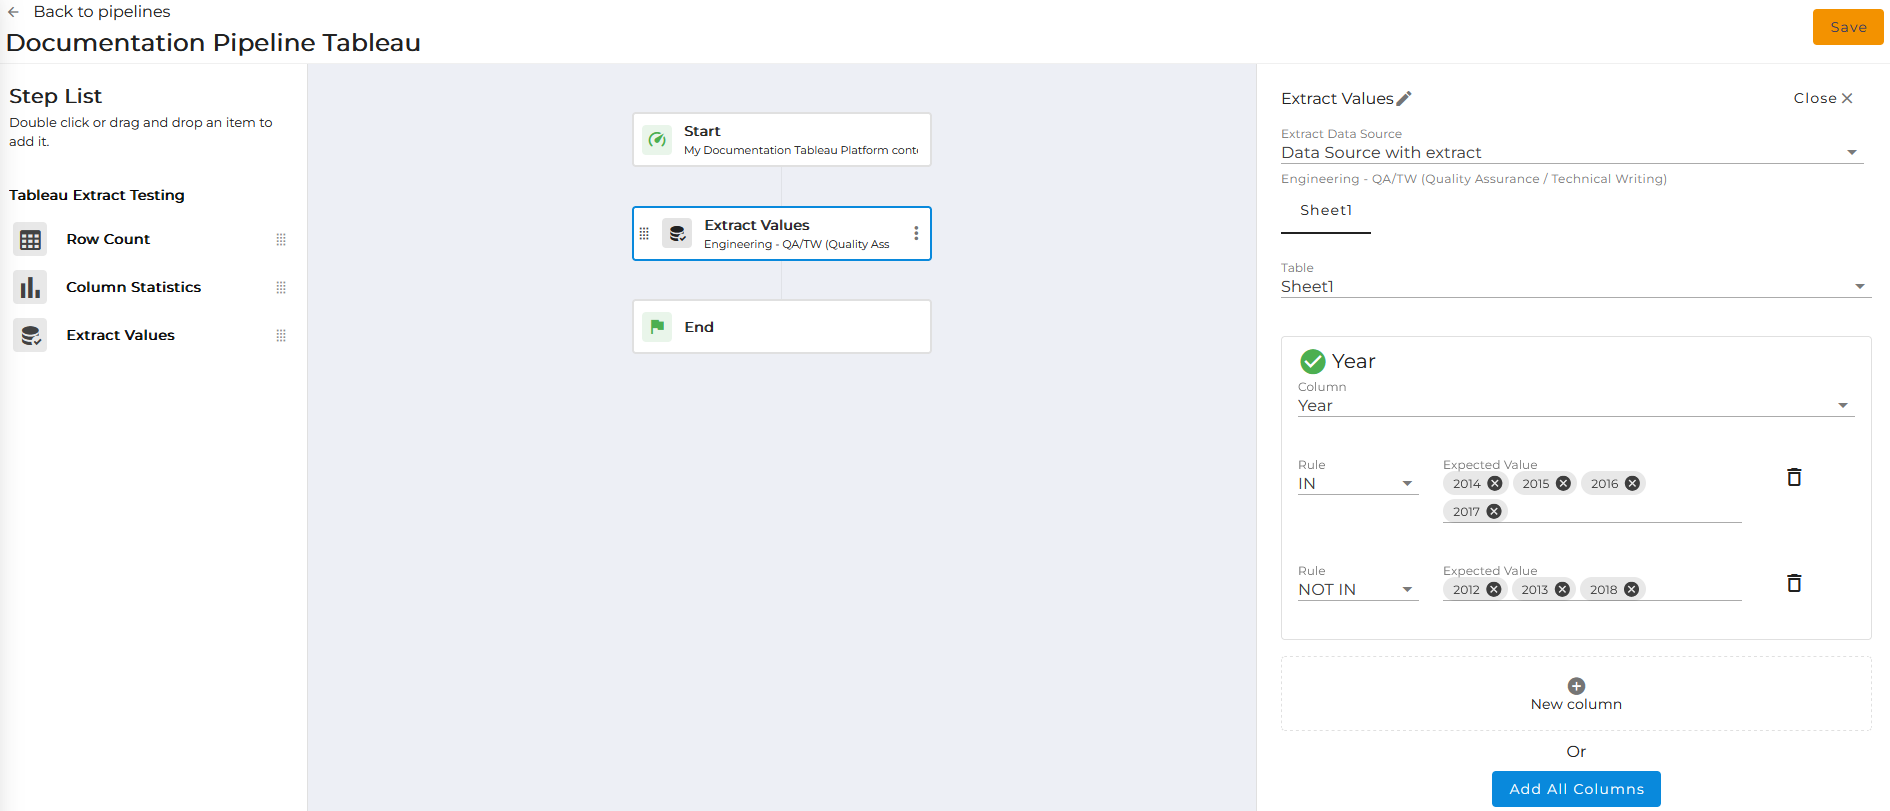The width and height of the screenshot is (1890, 811).
Task: Select the Extract Values database icon in Step List
Action: tap(30, 336)
